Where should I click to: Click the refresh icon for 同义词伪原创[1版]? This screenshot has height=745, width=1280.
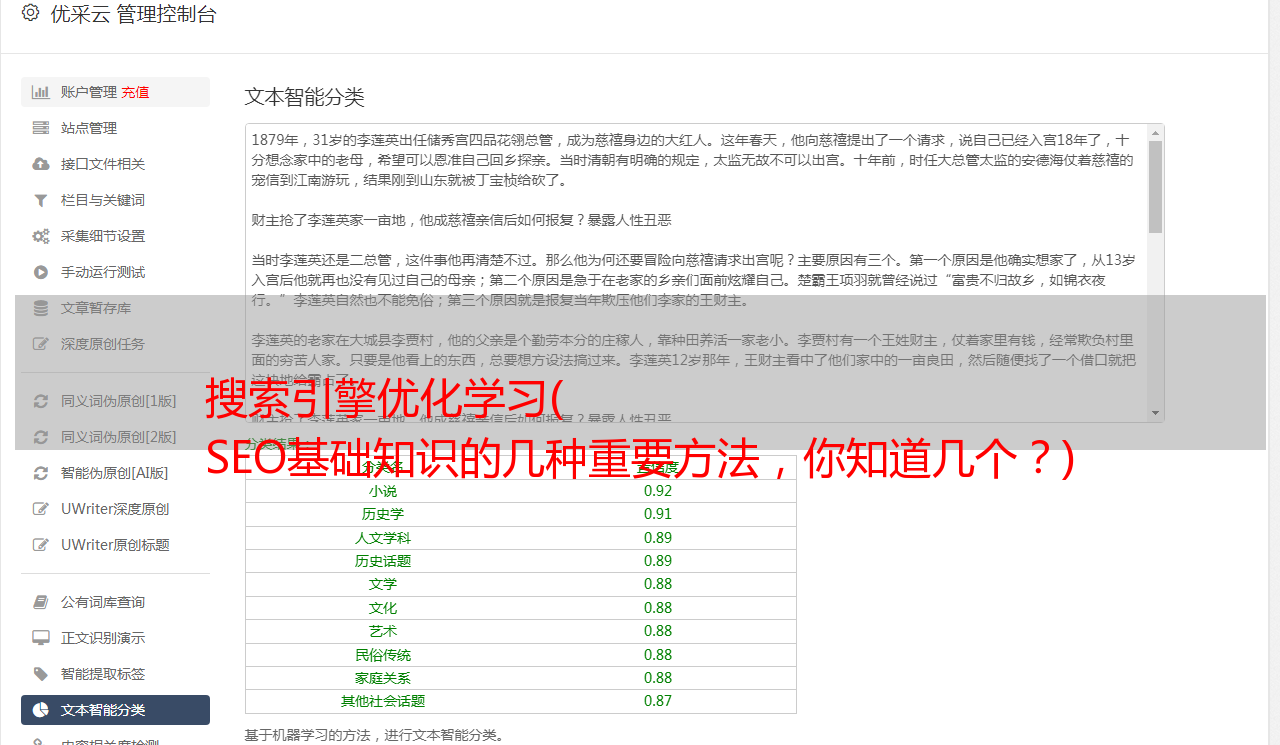pyautogui.click(x=41, y=401)
